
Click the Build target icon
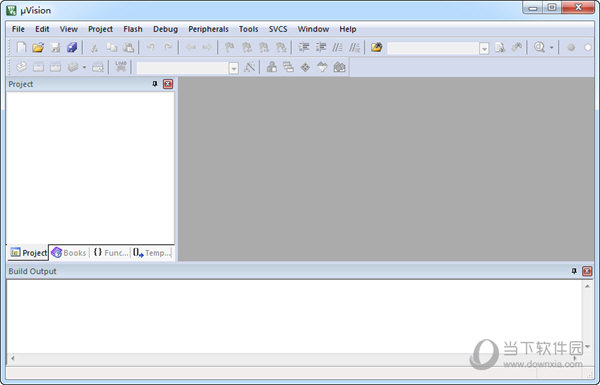38,67
